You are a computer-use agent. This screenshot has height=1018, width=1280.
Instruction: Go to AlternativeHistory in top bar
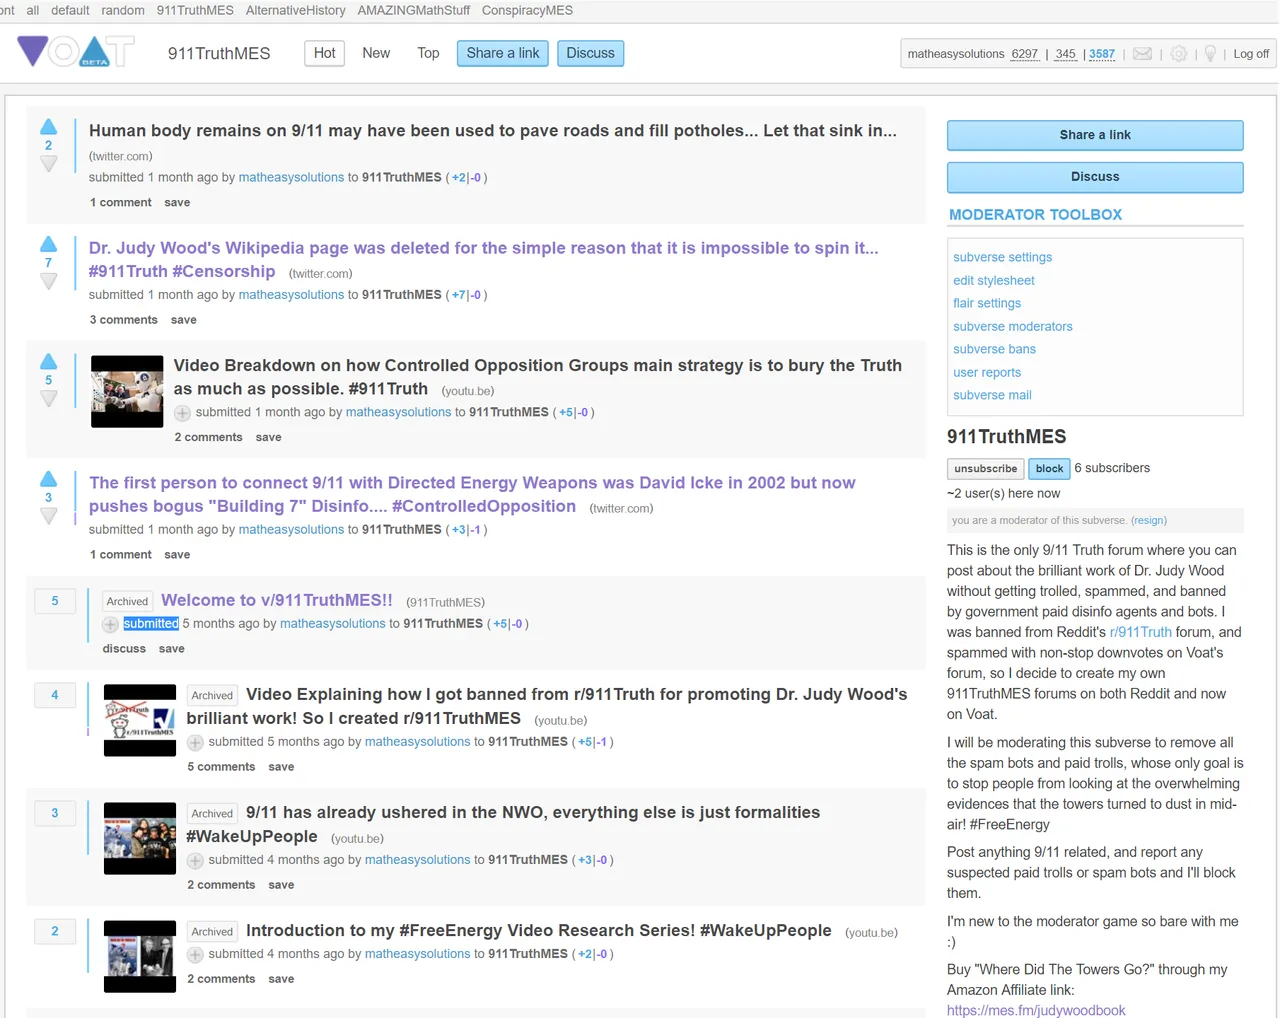[x=296, y=10]
